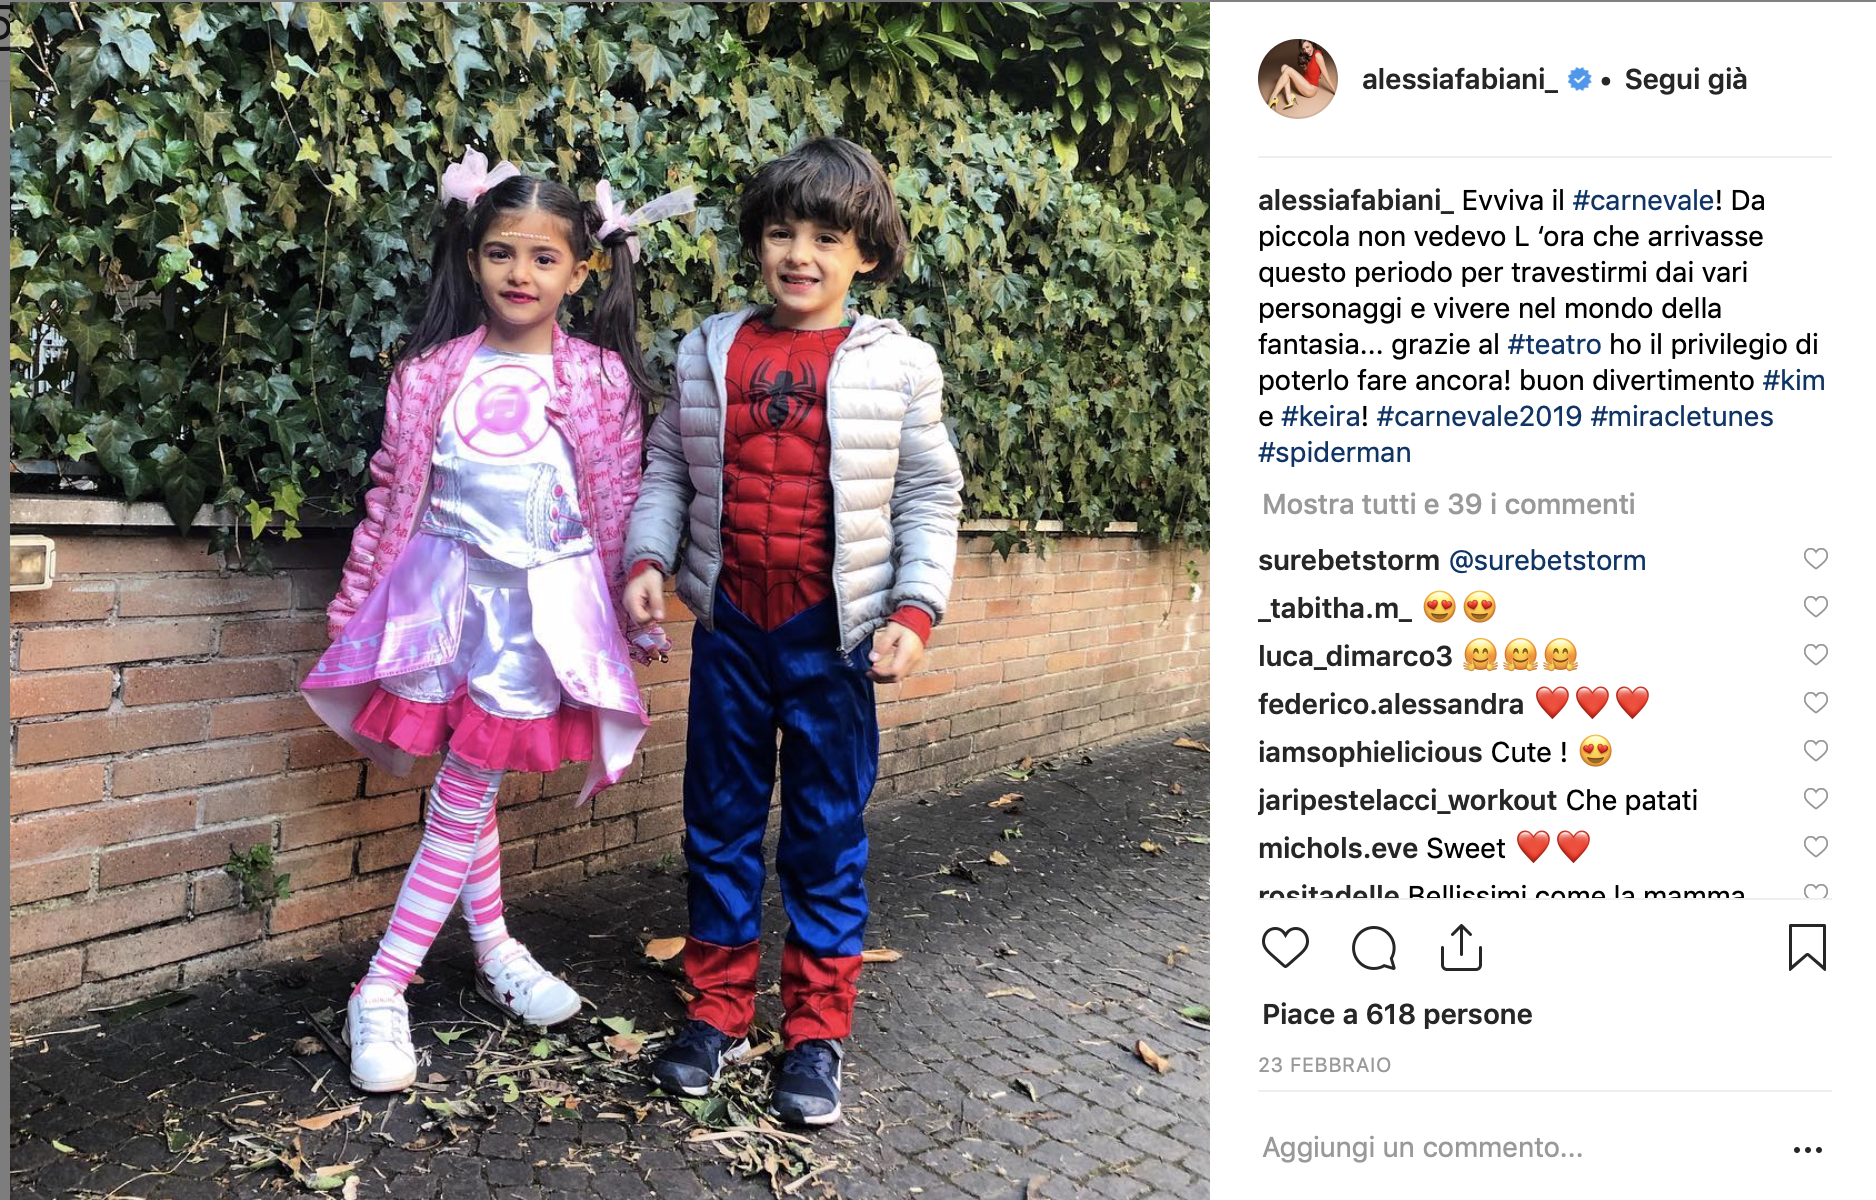Screen dimensions: 1876x1200
Task: Open the #spiderman hashtag
Action: point(1334,452)
